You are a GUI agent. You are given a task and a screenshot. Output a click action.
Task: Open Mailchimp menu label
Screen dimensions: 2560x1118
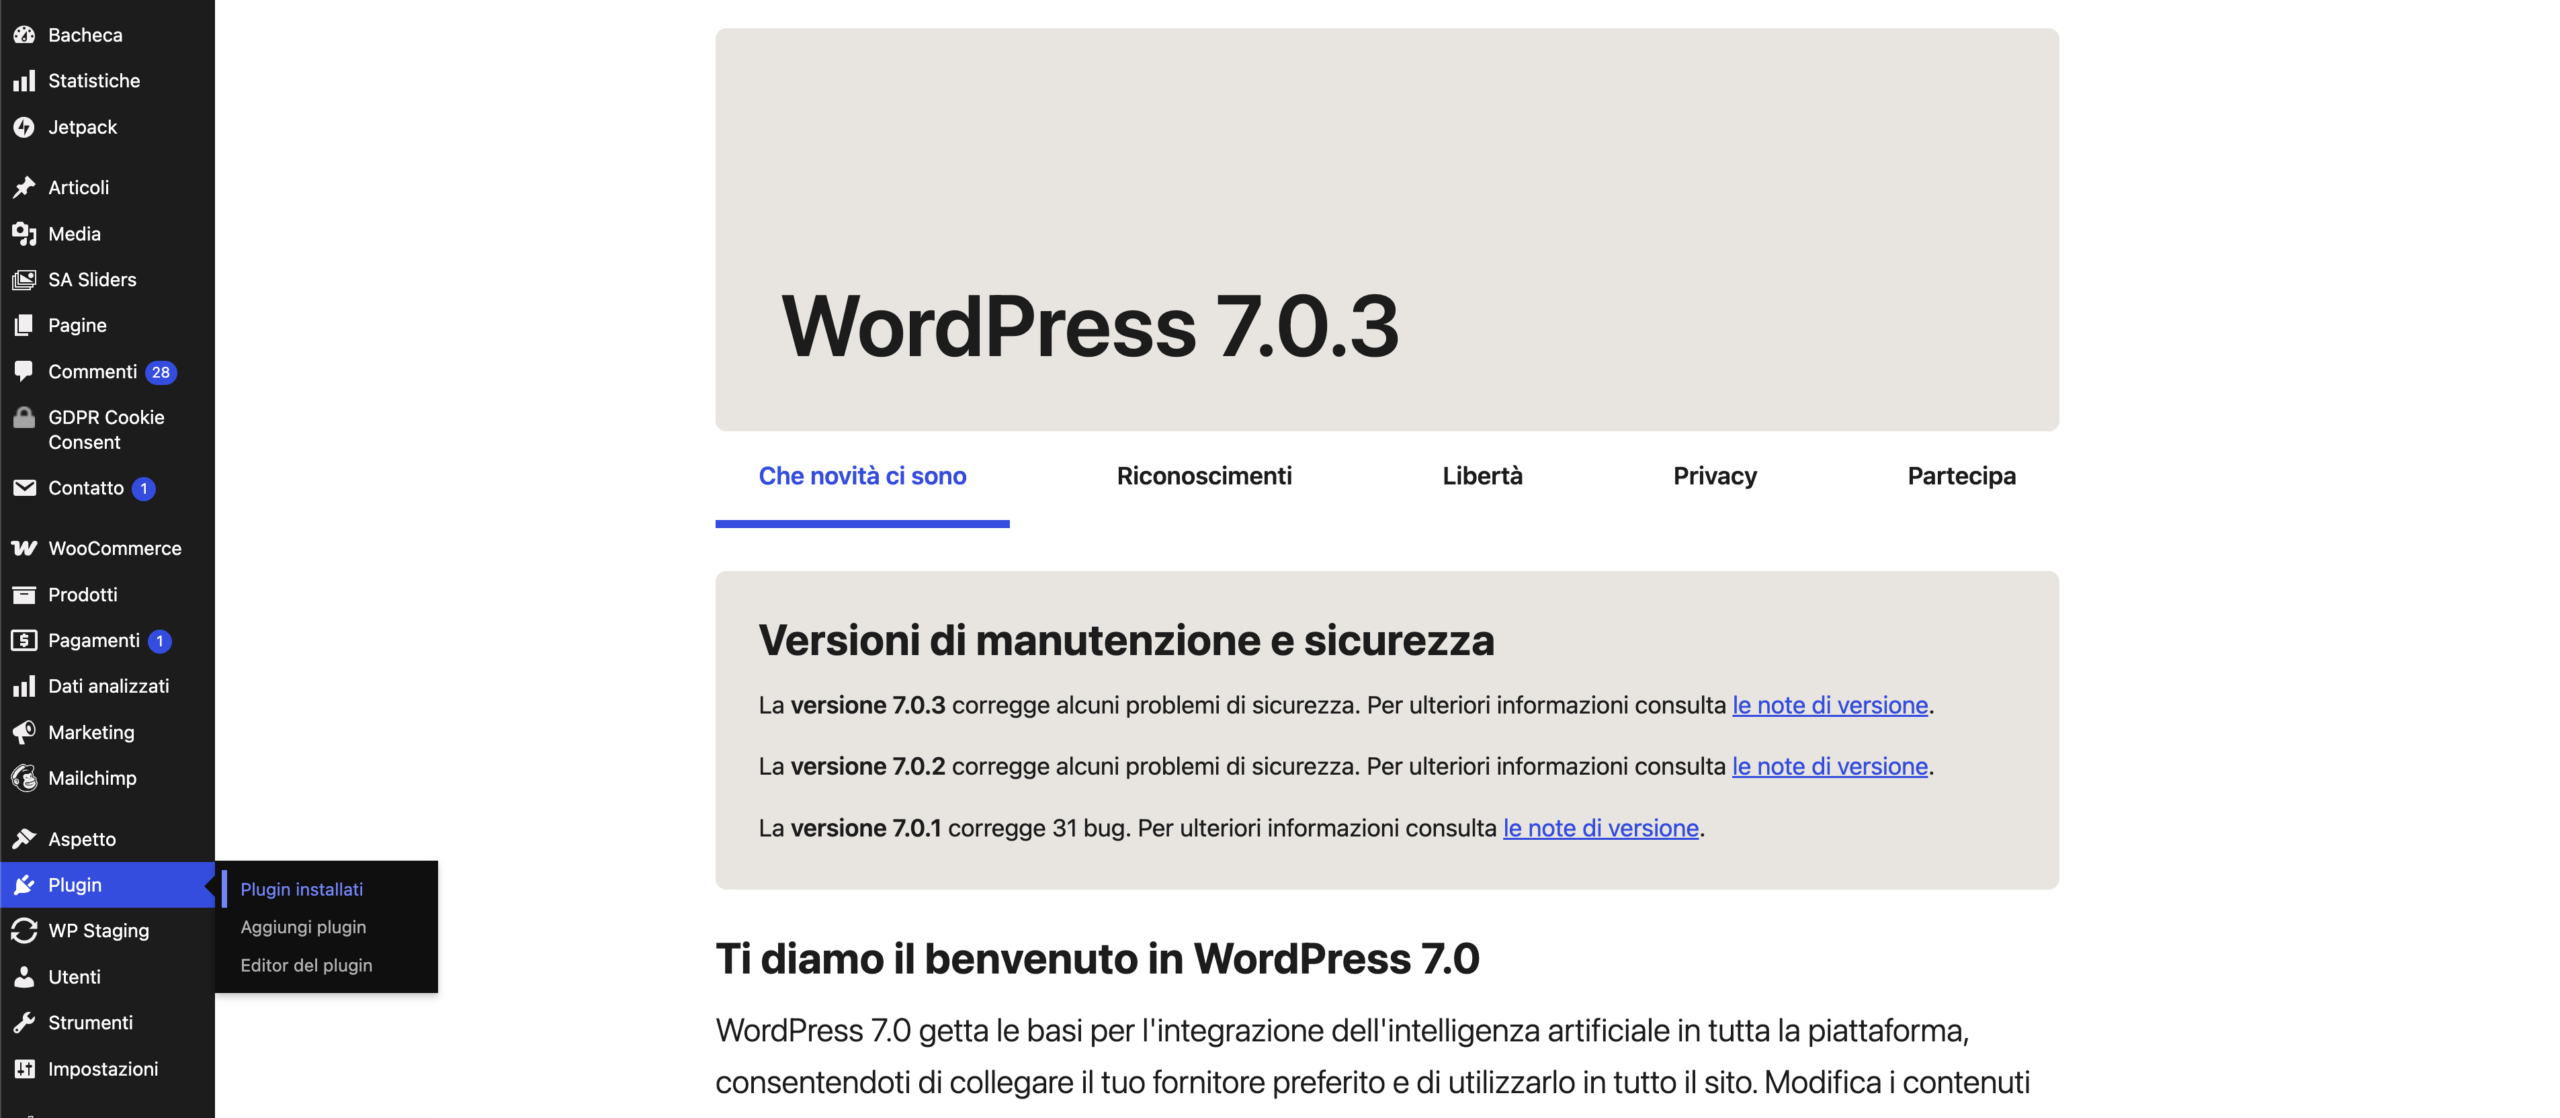pos(92,778)
